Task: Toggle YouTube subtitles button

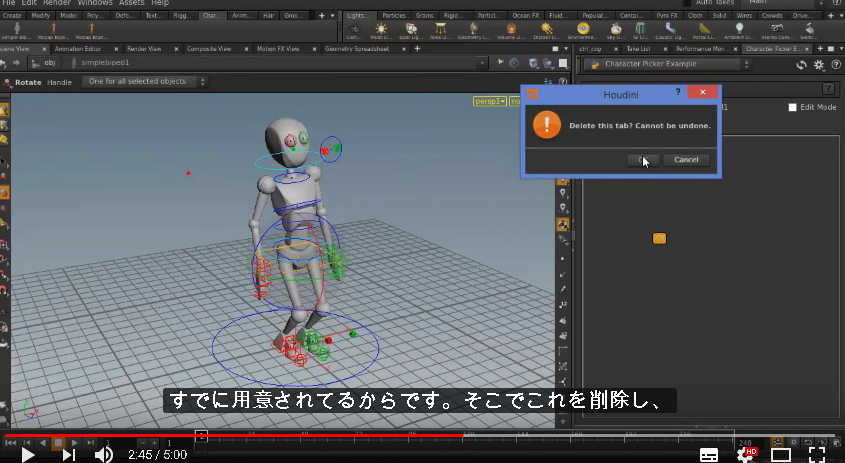Action: [709, 454]
